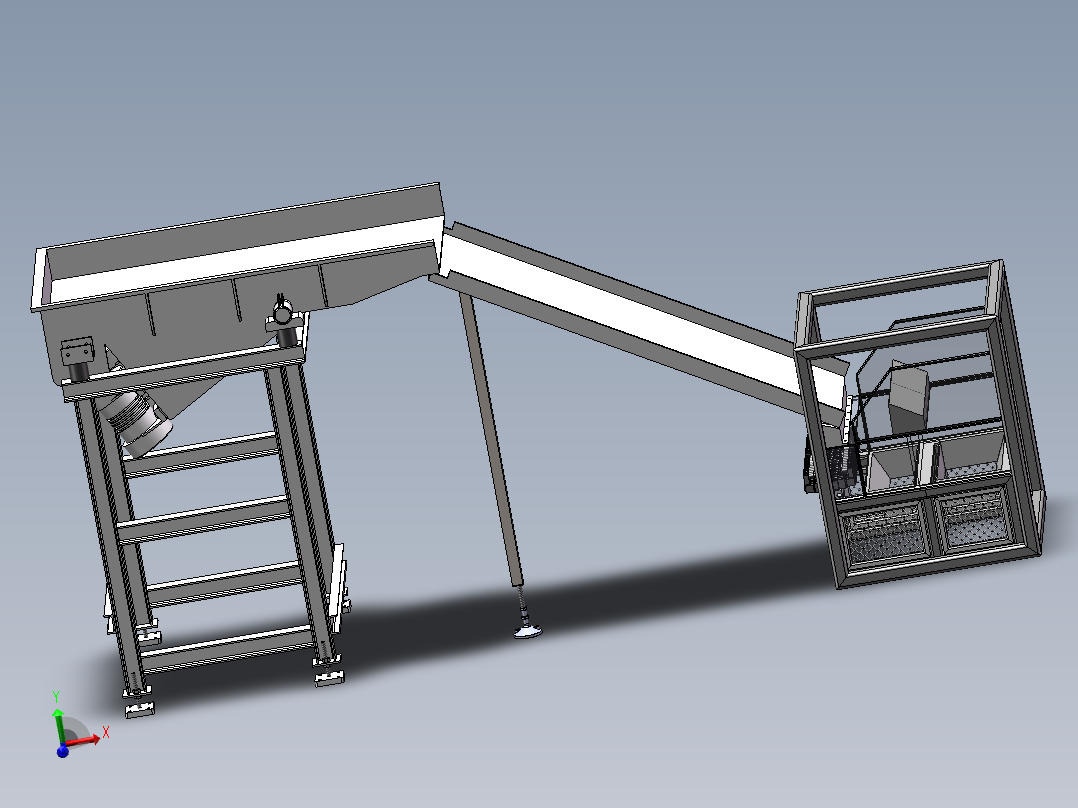1078x808 pixels.
Task: Click the blue Z axis ball of the triad
Action: click(x=63, y=751)
